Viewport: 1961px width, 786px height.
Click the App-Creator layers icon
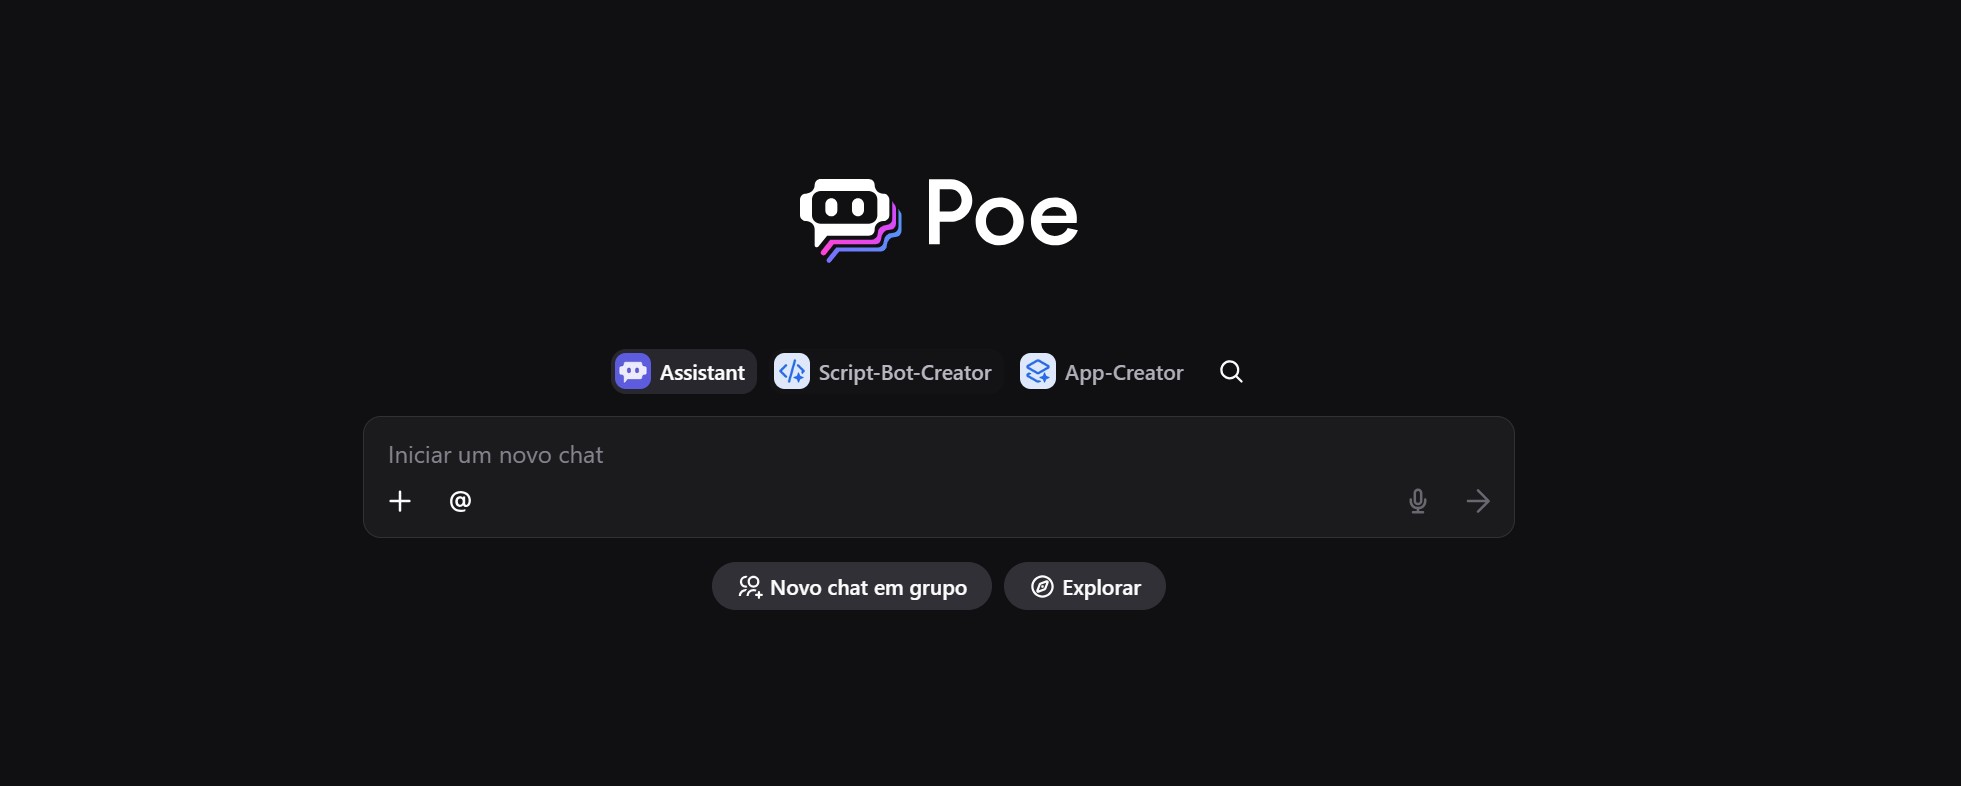1038,372
